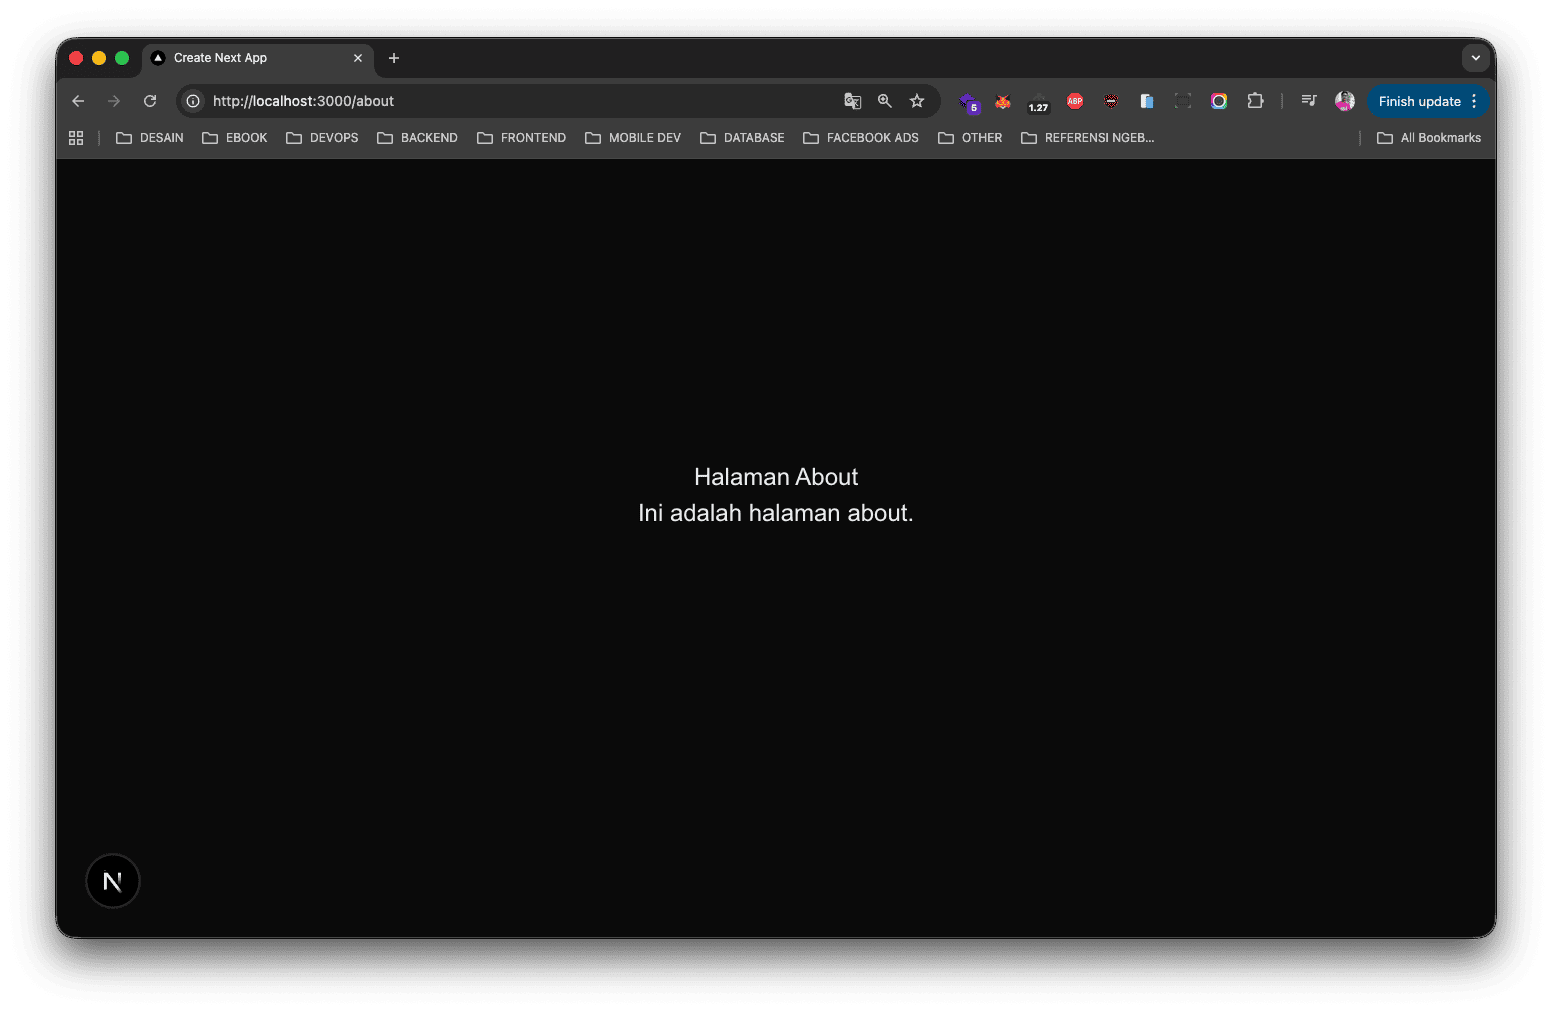Open the Extensions puzzle-piece menu

point(1255,101)
